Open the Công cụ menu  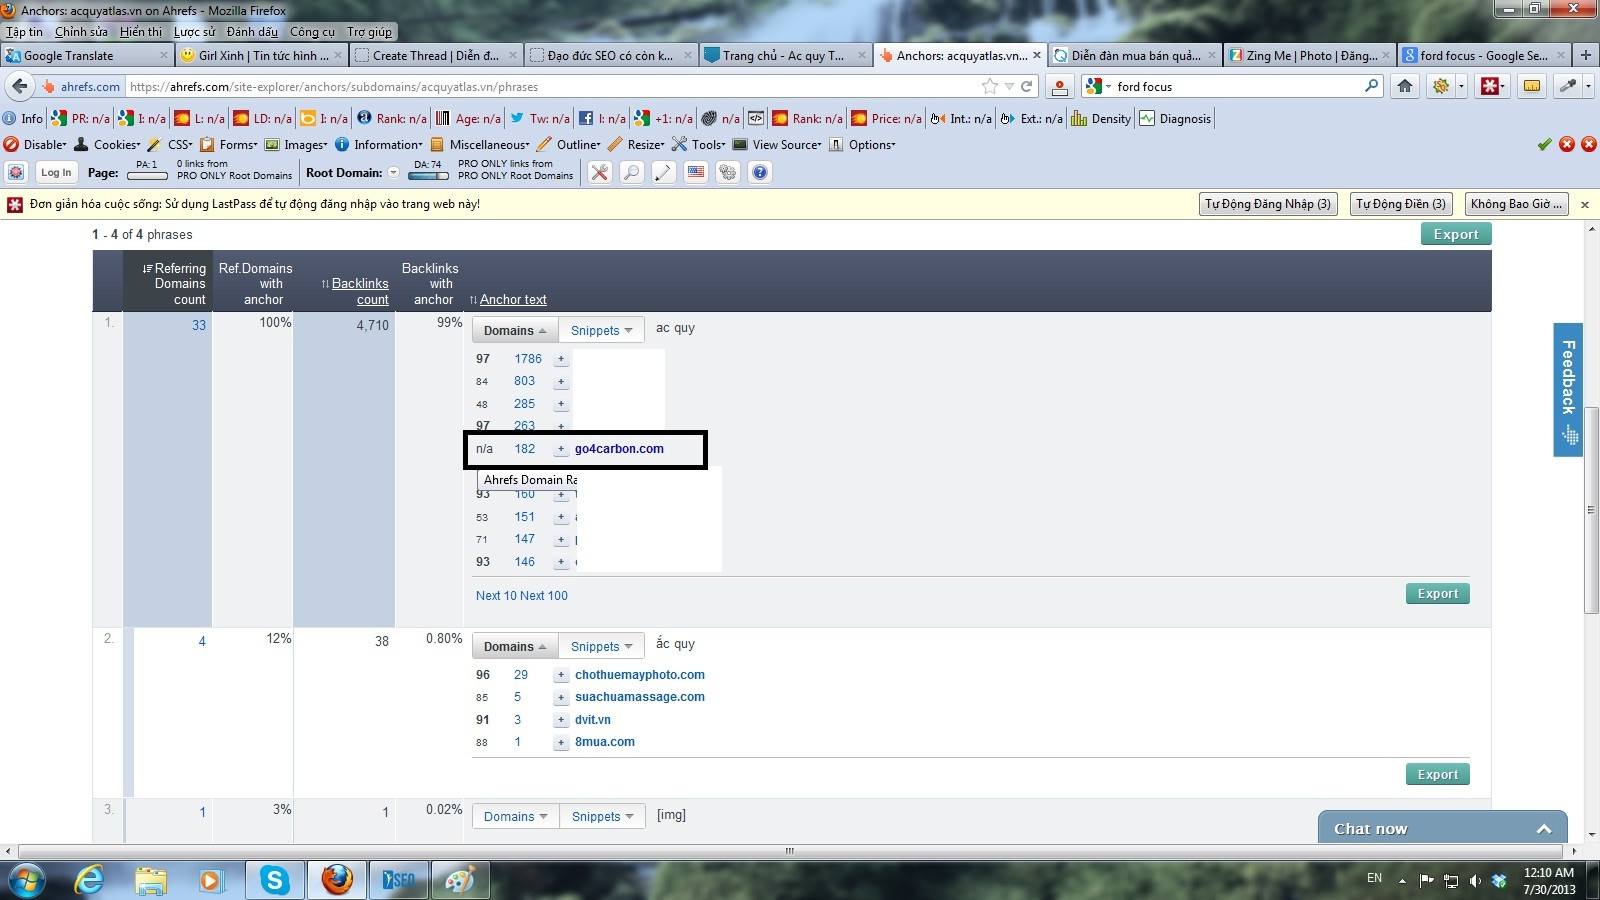point(312,32)
